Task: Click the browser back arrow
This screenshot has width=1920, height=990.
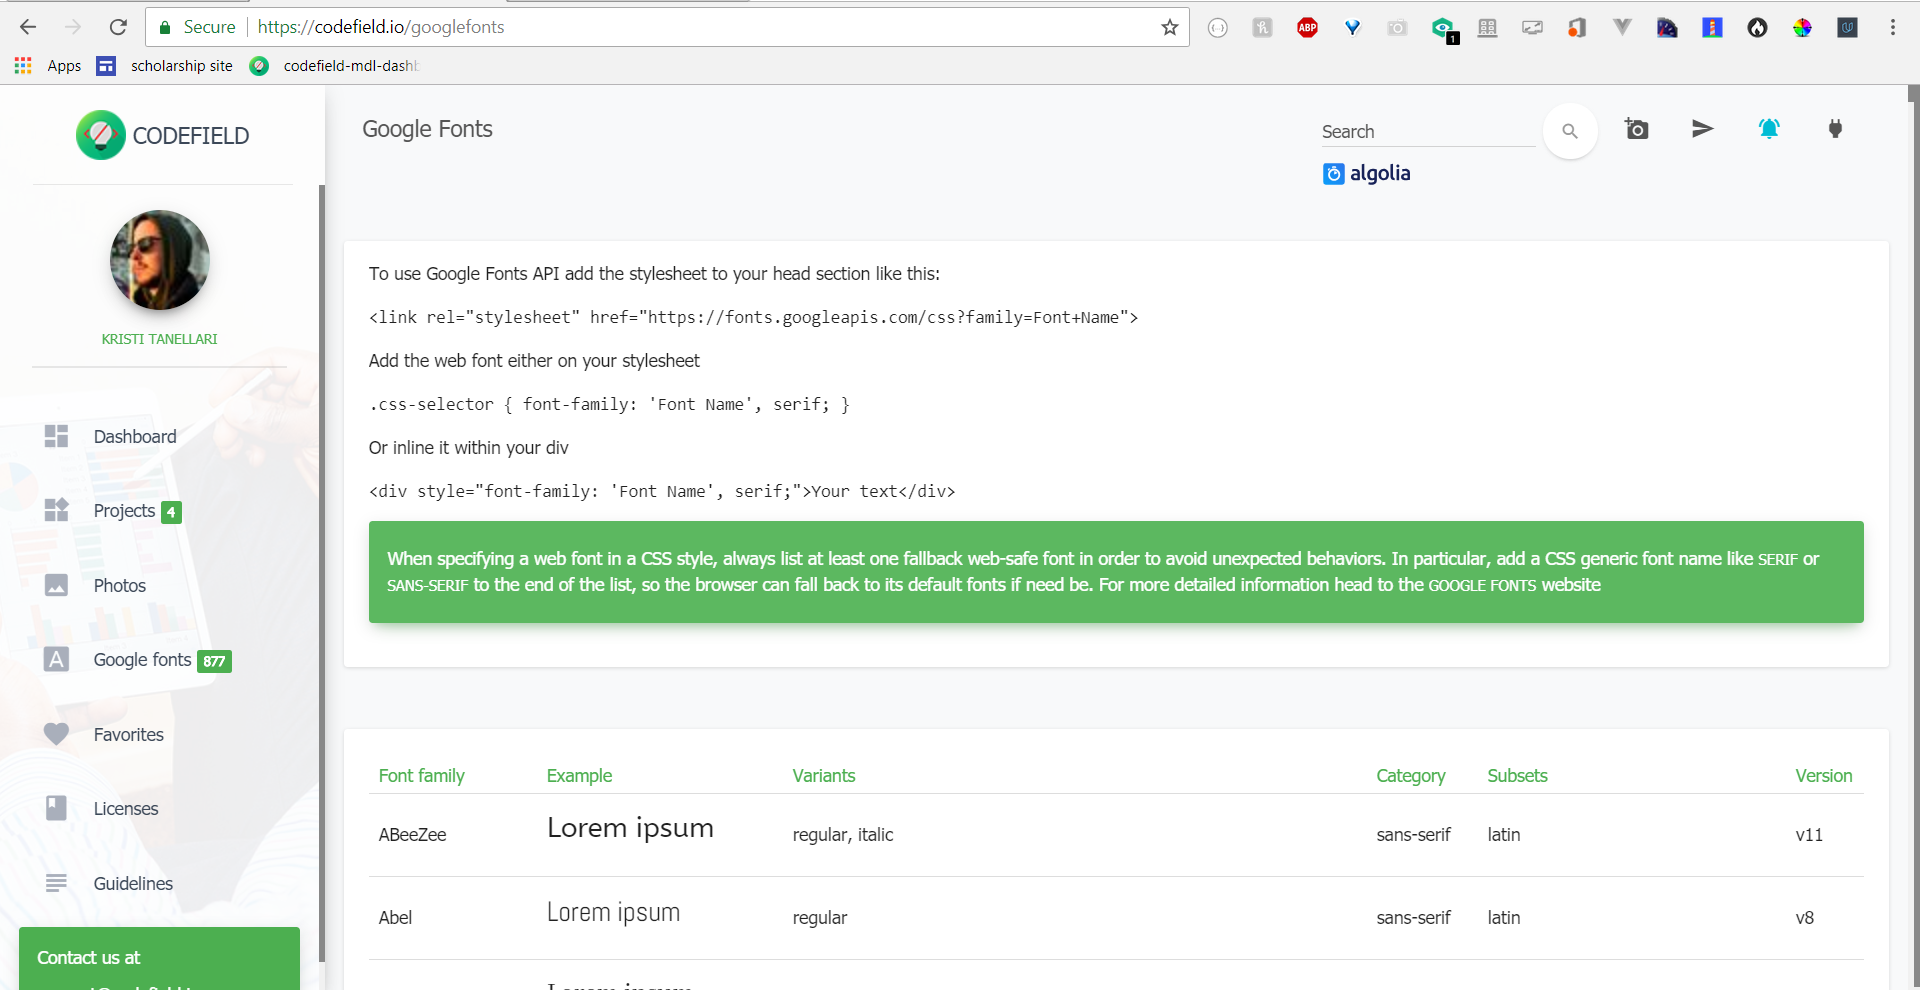Action: coord(28,27)
